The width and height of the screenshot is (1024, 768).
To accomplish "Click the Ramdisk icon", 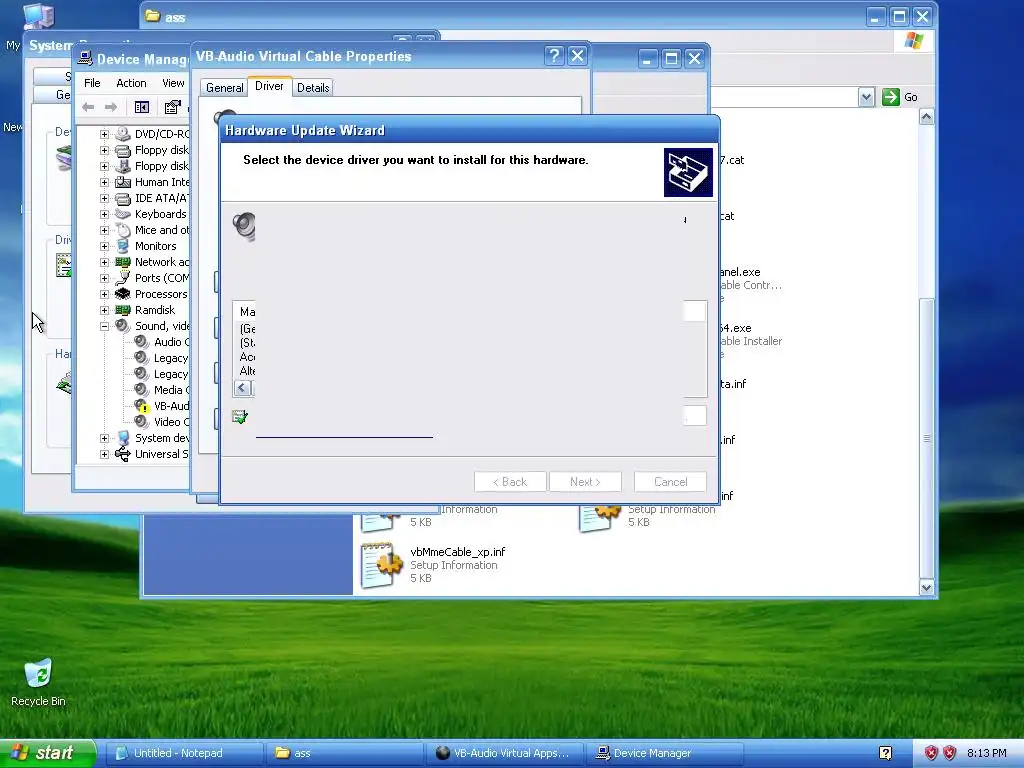I will click(123, 310).
